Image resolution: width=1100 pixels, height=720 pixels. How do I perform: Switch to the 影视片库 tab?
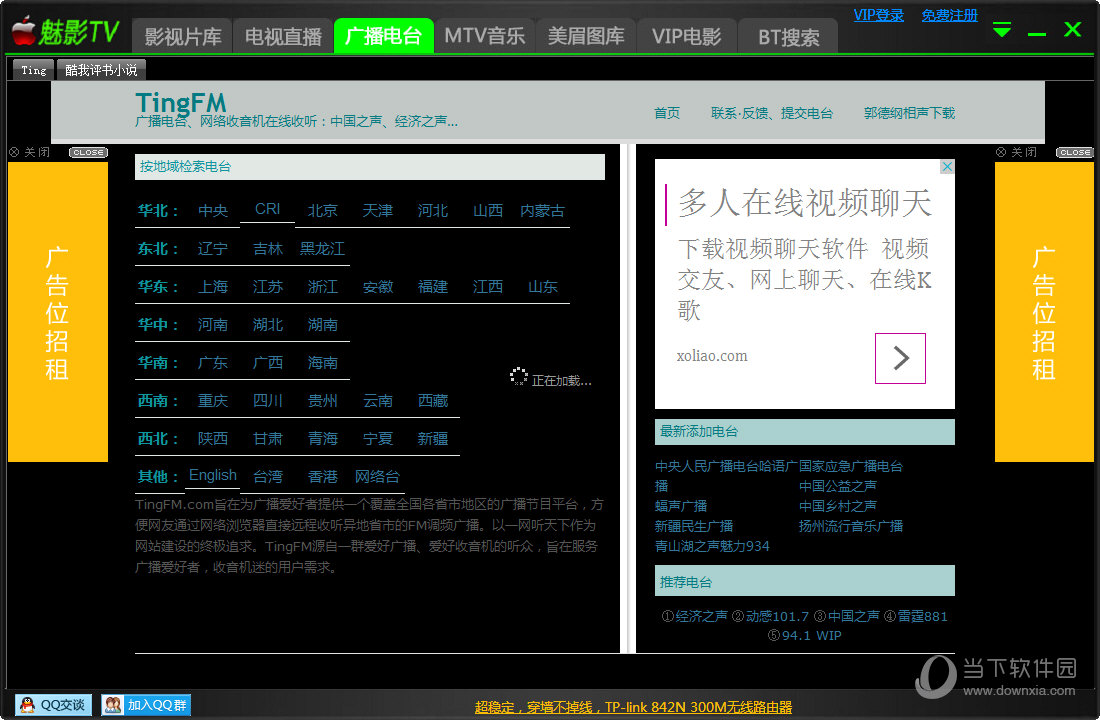tap(182, 36)
